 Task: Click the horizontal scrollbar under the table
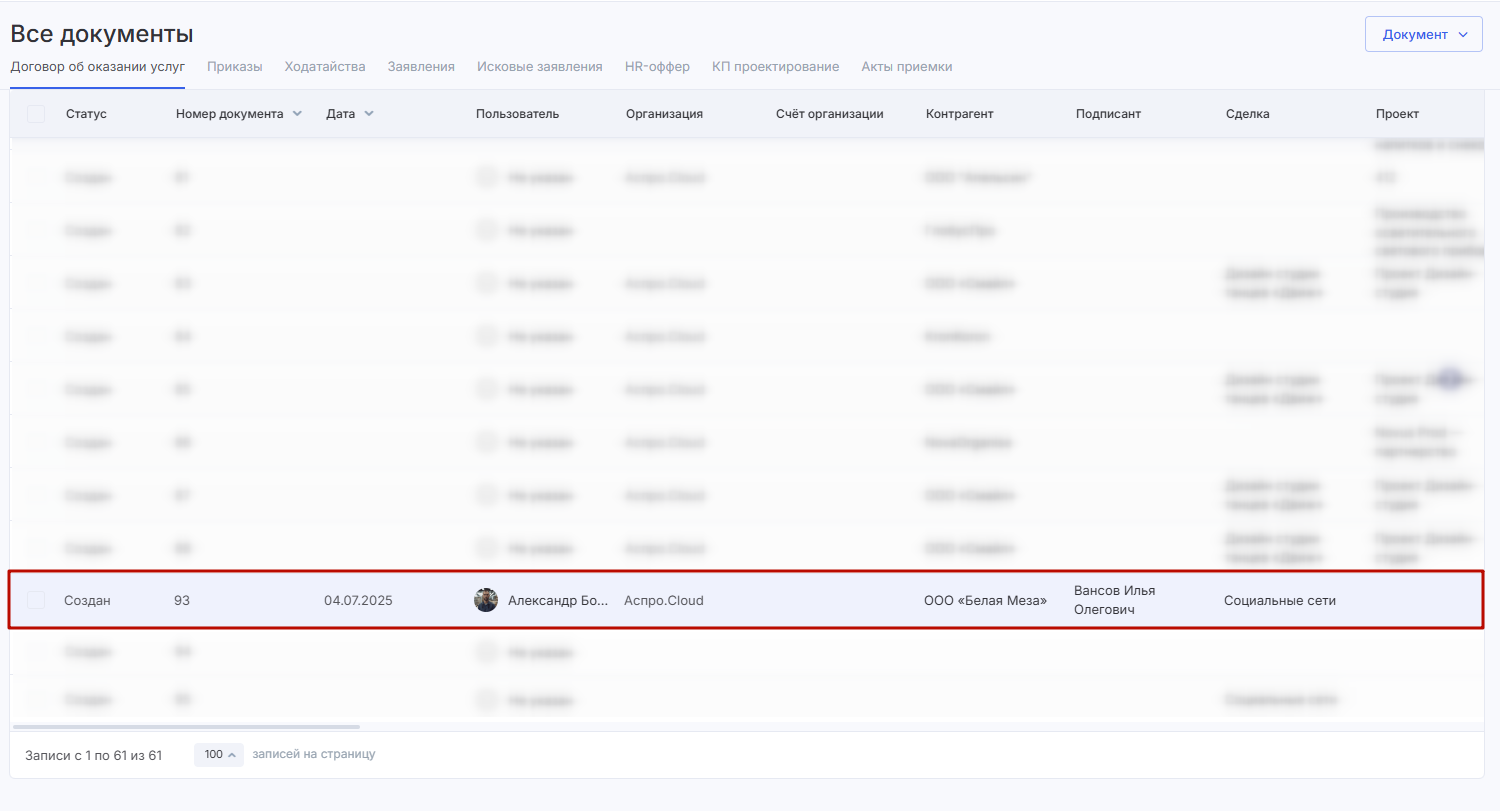(186, 727)
